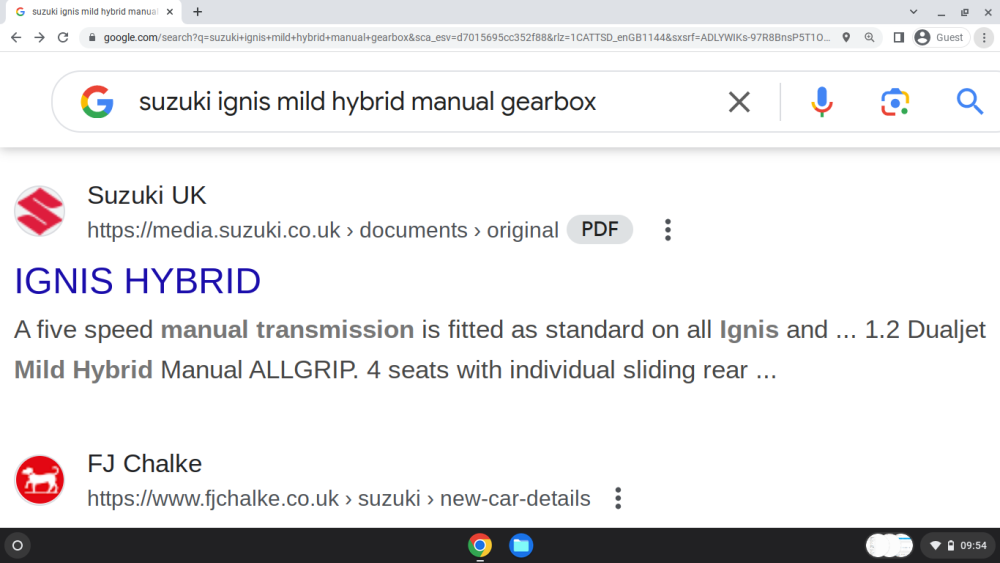The image size is (1000, 563).
Task: Click the address bar URL
Action: 467,38
